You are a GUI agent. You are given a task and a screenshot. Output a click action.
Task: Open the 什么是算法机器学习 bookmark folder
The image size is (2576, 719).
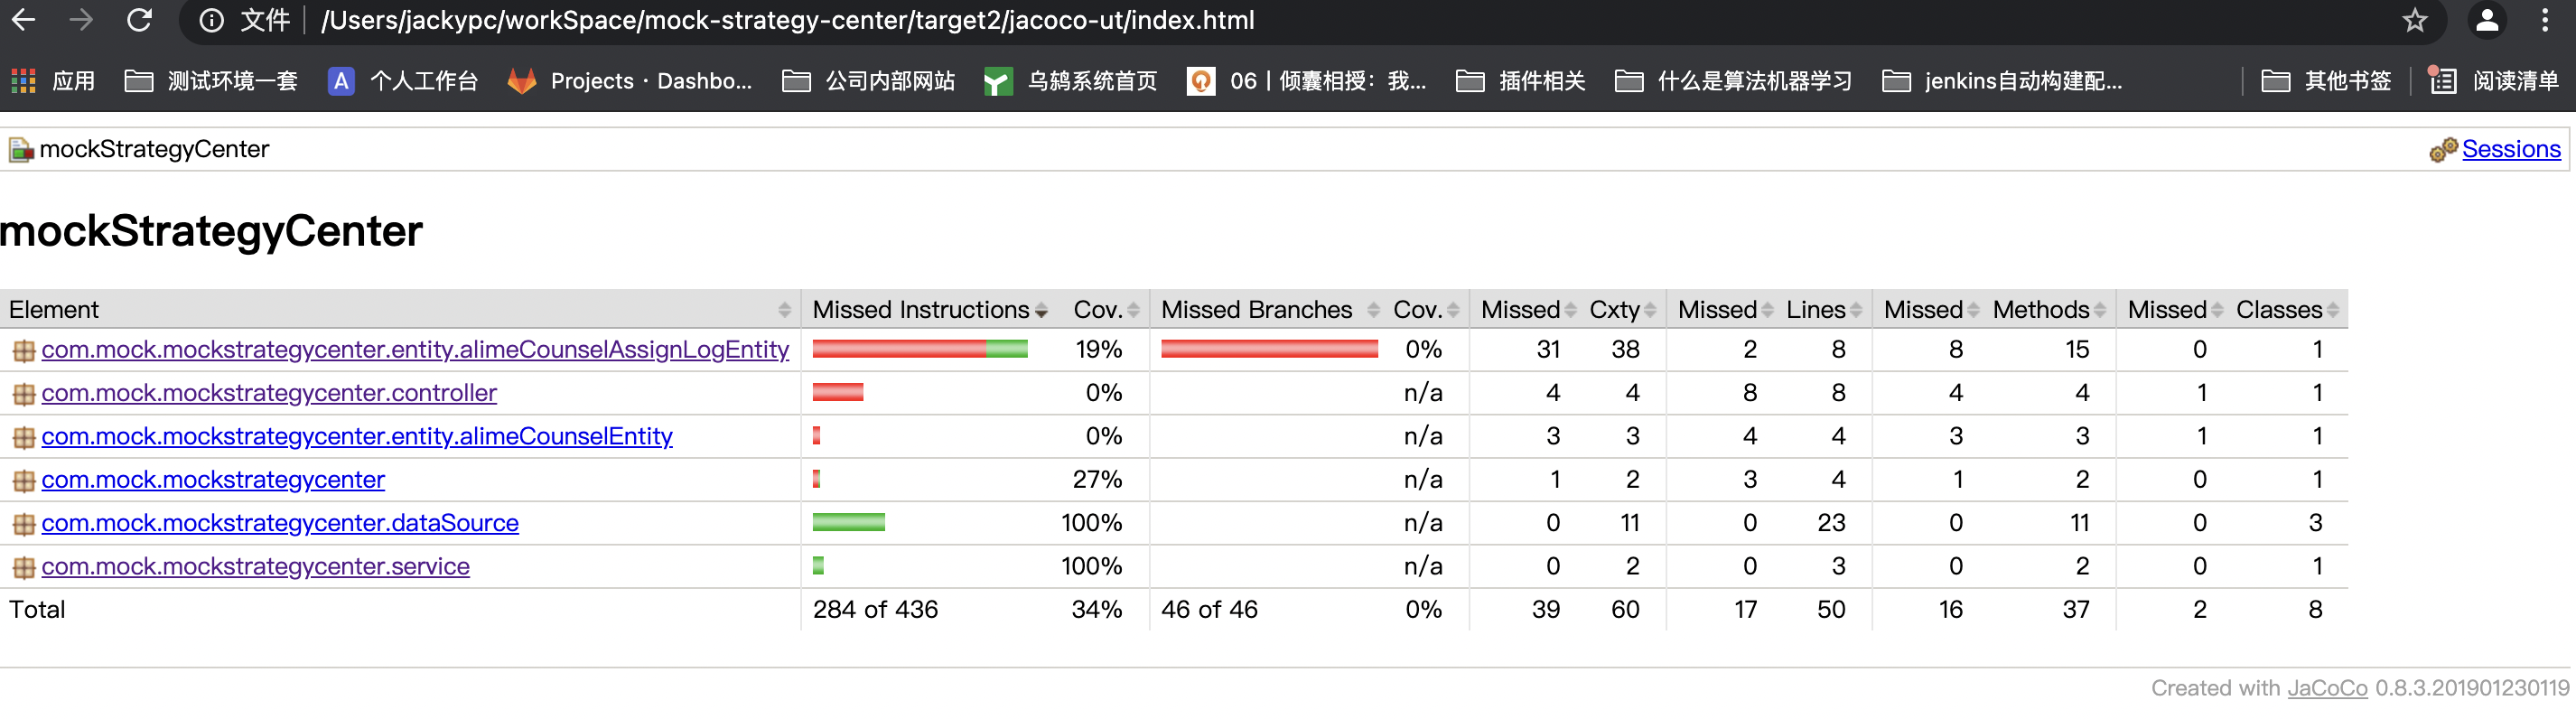[x=1734, y=81]
